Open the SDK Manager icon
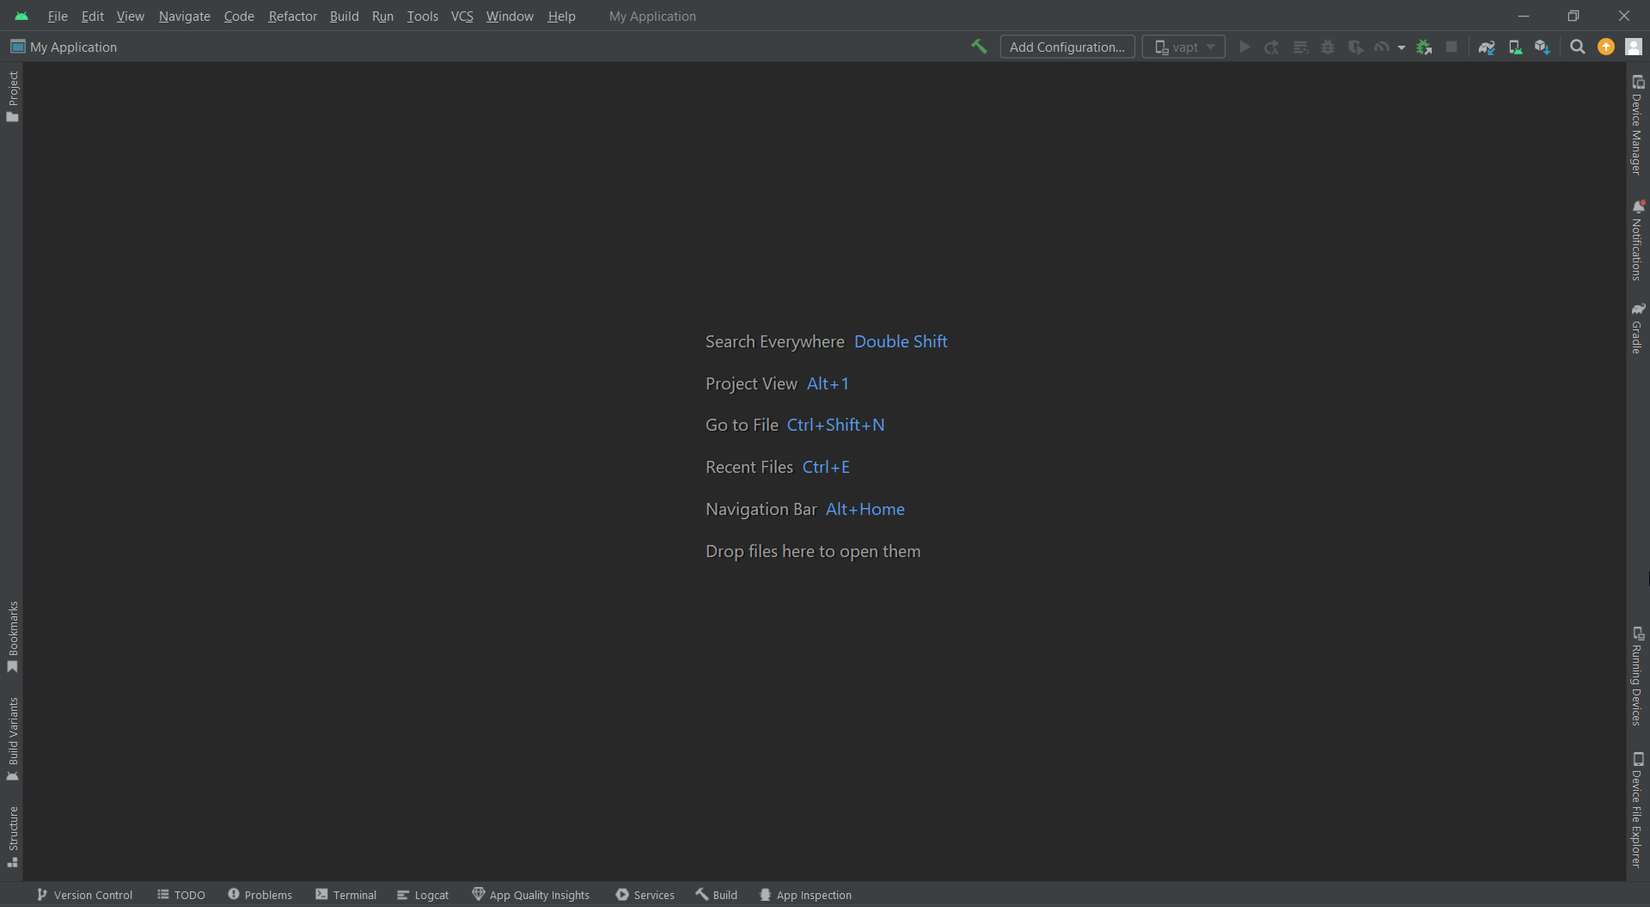Screen dimensions: 1650x907 1543,46
